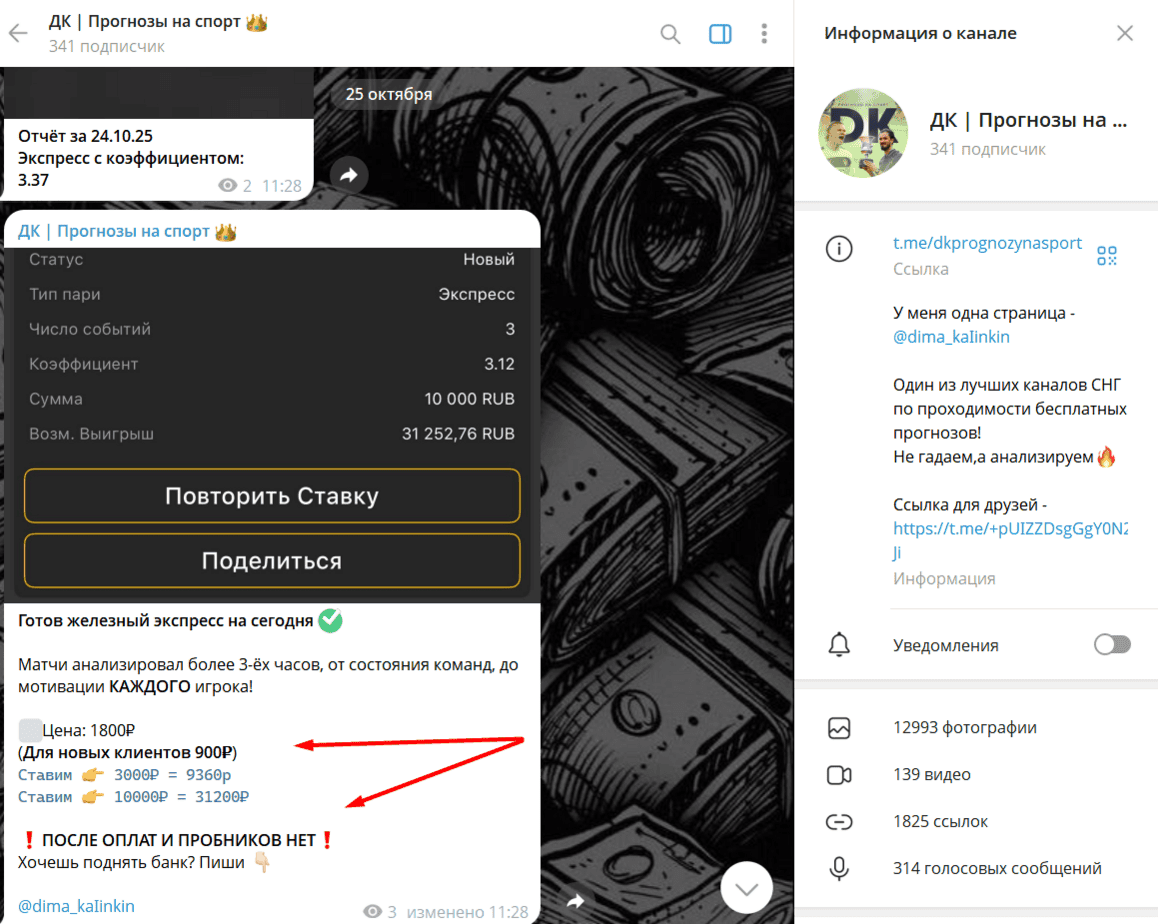This screenshot has height=924, width=1158.
Task: Forward the Отчёт за 24.10.25 post
Action: (348, 176)
